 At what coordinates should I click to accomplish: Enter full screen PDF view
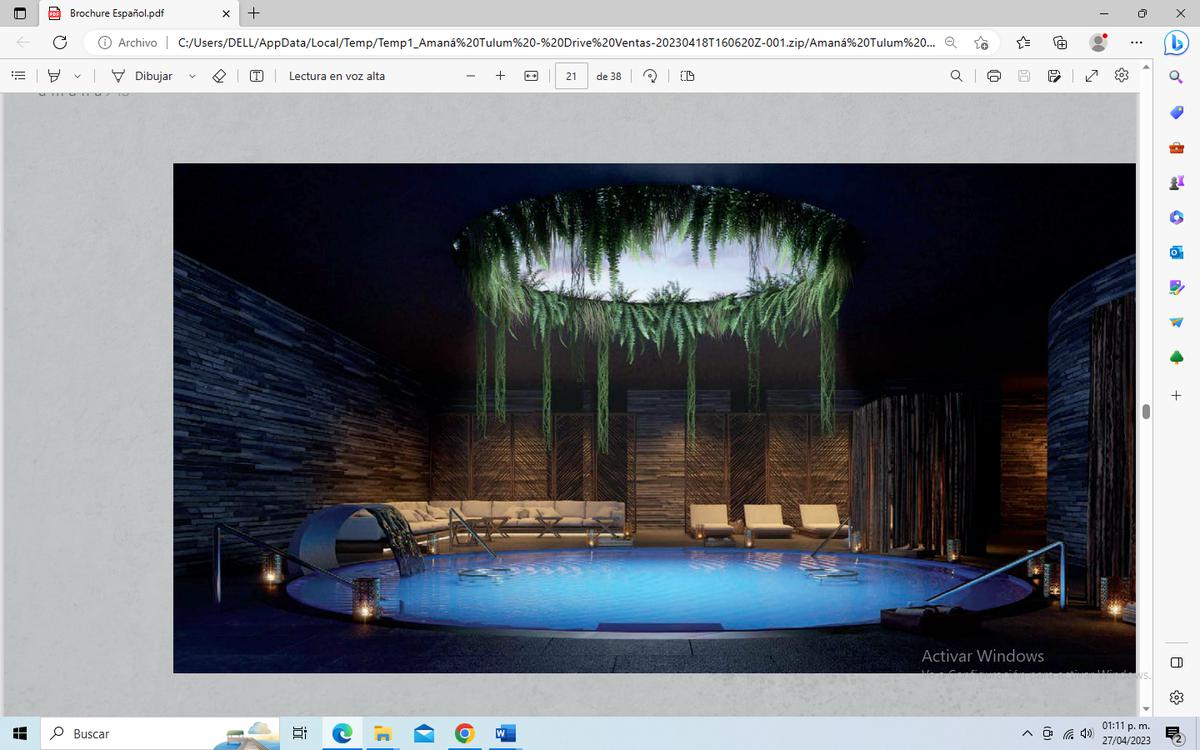click(1091, 76)
